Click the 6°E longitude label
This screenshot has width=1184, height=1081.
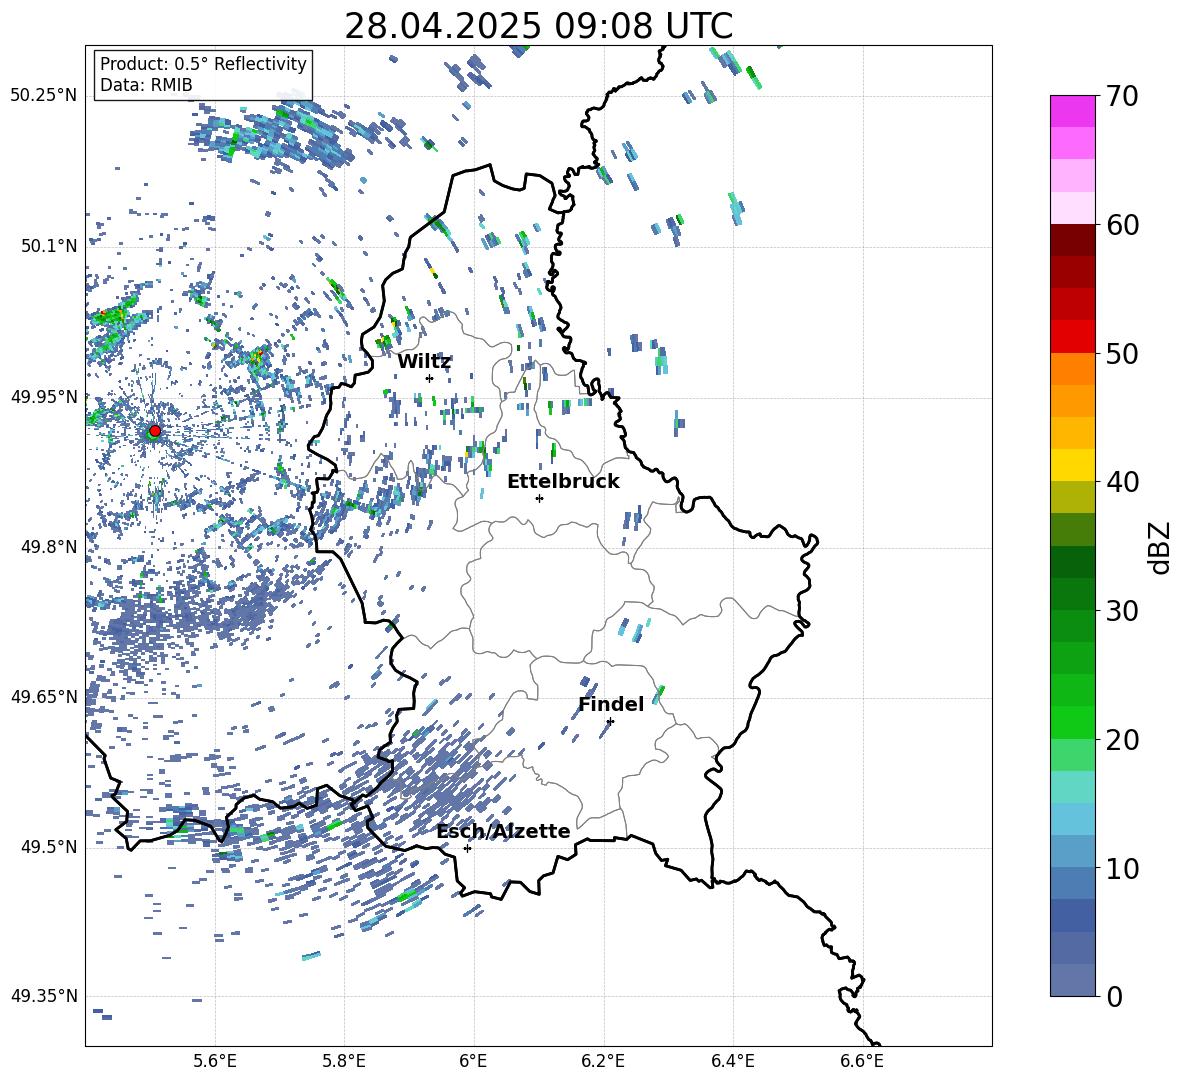pyautogui.click(x=473, y=1061)
